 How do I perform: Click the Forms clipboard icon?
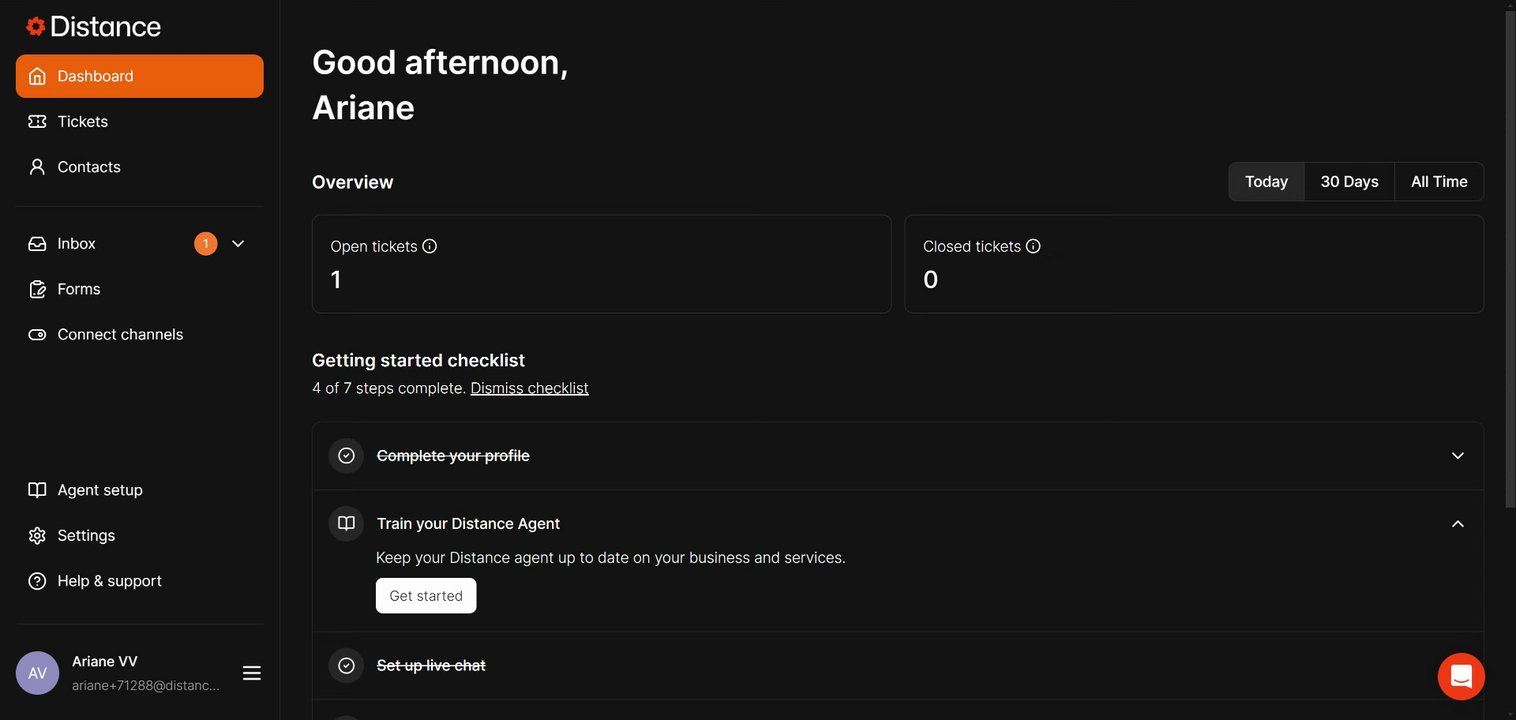(x=37, y=289)
